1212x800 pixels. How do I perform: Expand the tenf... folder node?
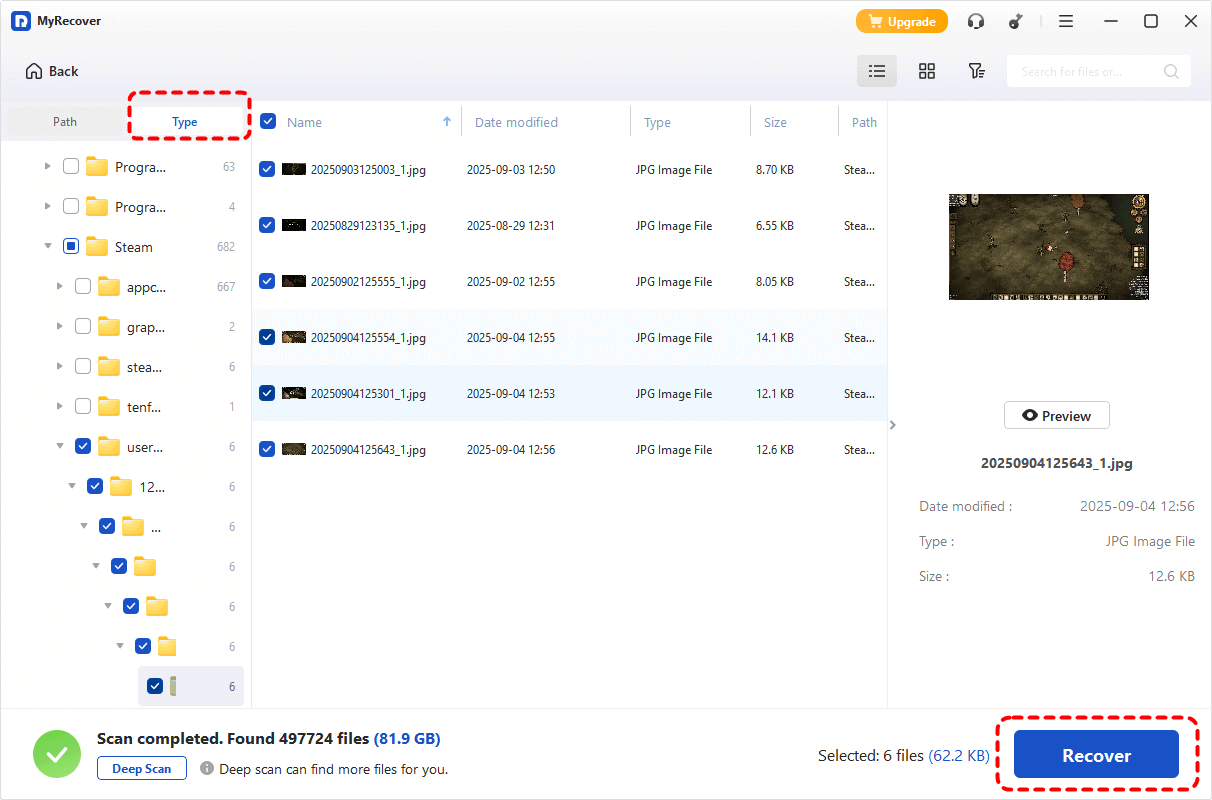pos(59,407)
